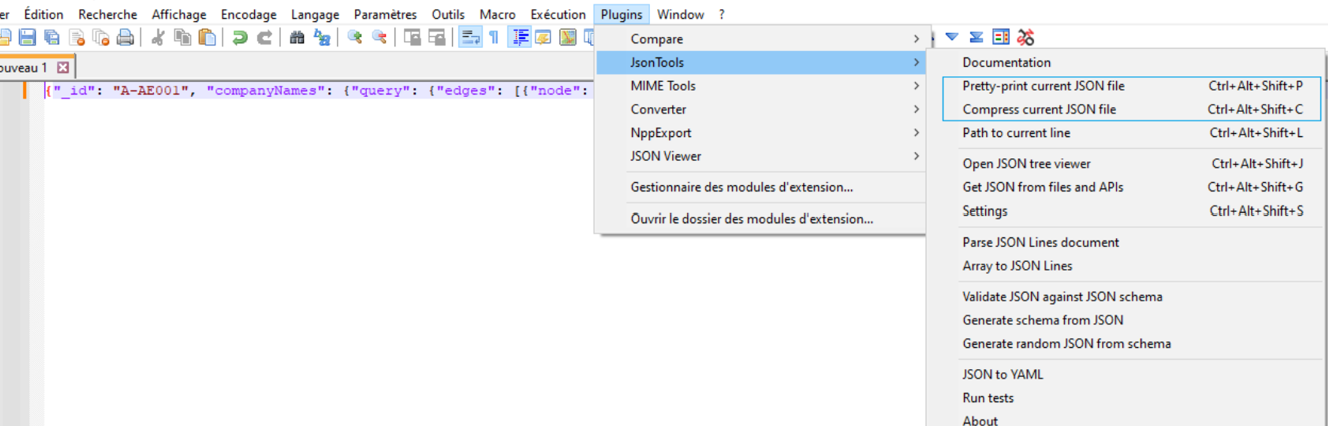Open Gestionnaire des modules d'extension
Screen dimensions: 1328x426
741,187
